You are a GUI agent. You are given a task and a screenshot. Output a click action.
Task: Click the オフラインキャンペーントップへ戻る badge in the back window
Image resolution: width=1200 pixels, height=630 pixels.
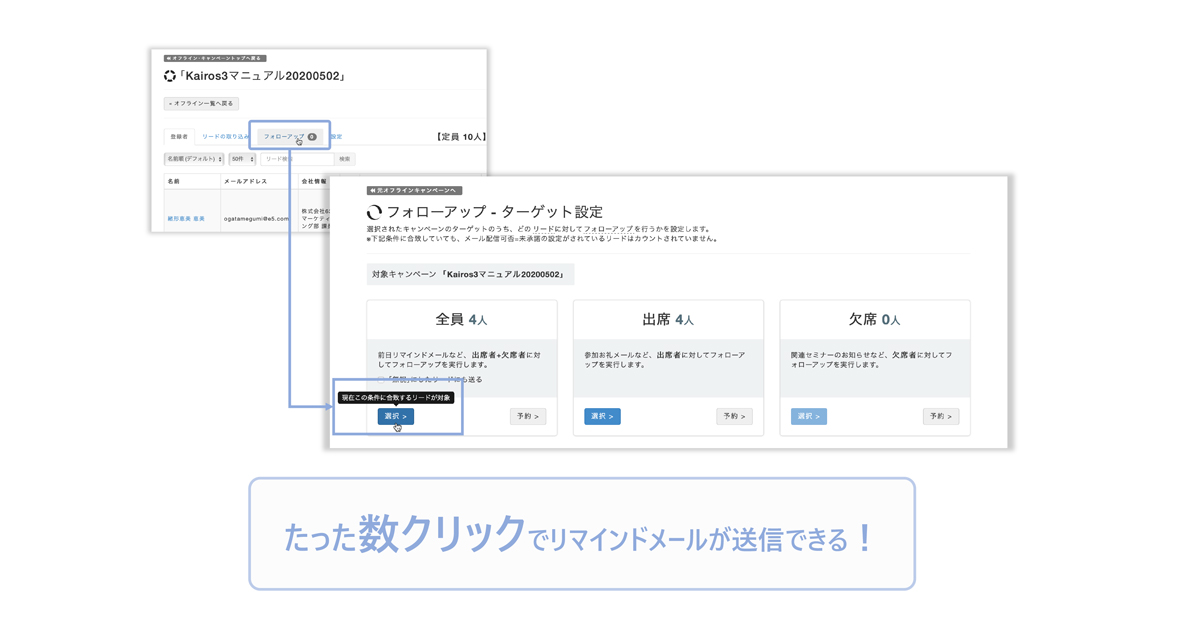point(215,58)
